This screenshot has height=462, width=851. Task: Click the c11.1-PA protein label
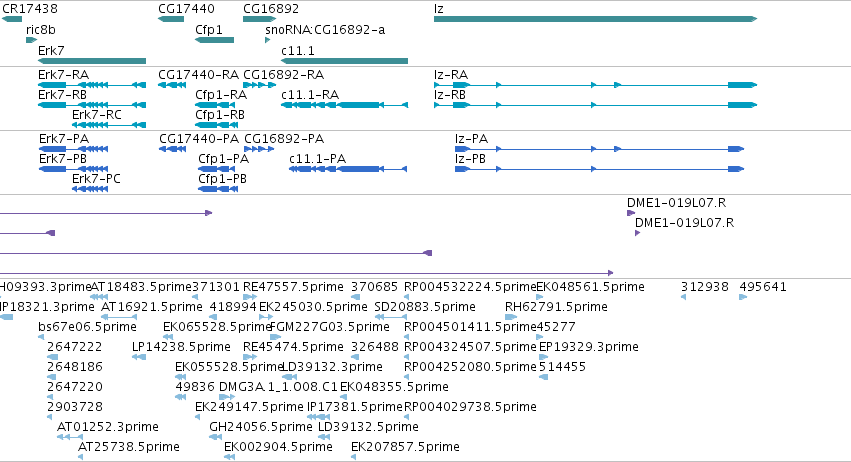tap(317, 159)
